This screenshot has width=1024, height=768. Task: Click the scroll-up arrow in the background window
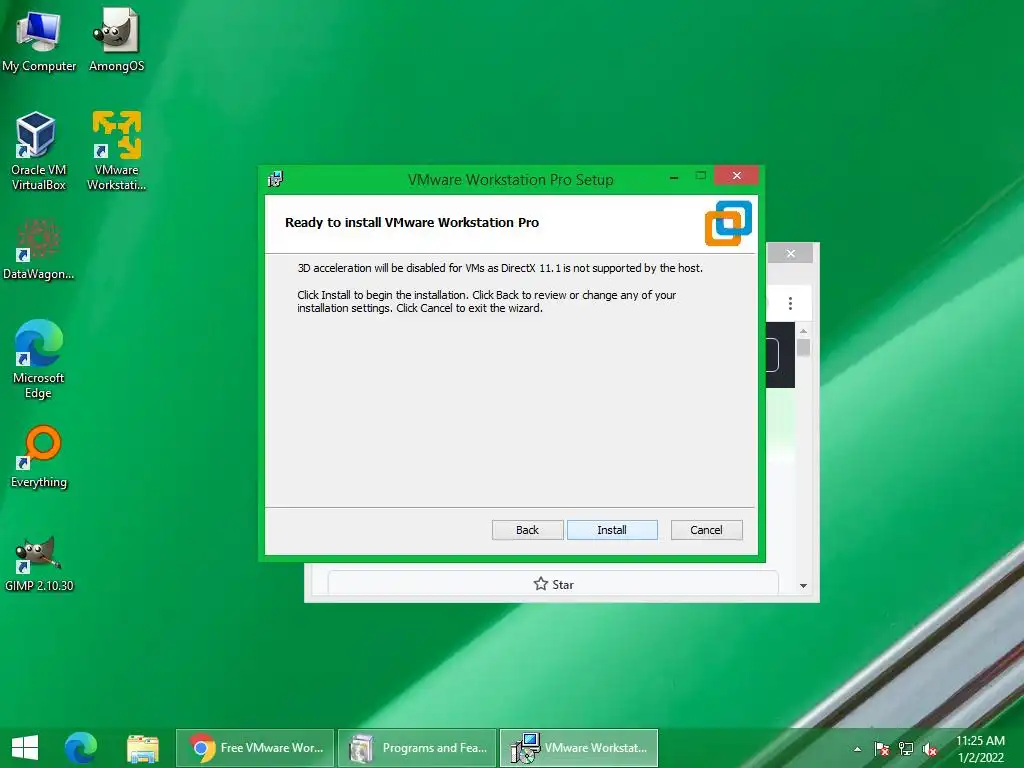[803, 331]
